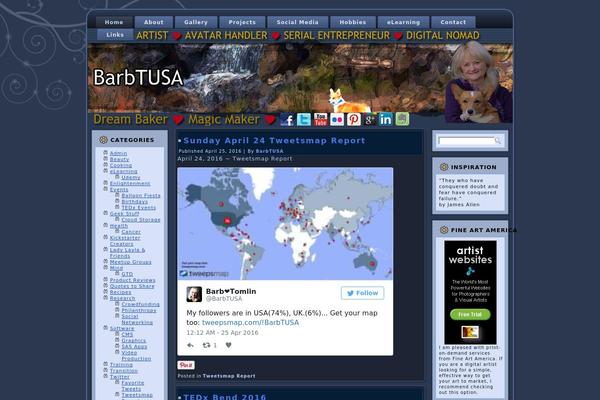Viewport: 600px width, 400px height.
Task: Open the About tab
Action: pyautogui.click(x=154, y=22)
